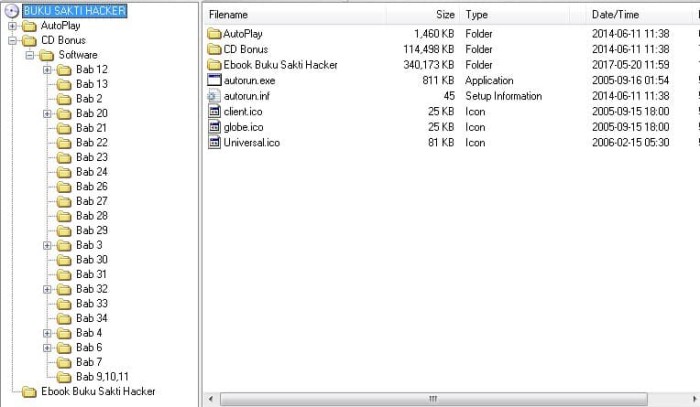This screenshot has width=700, height=407.
Task: Click the Bab 12 folder icon
Action: [64, 70]
